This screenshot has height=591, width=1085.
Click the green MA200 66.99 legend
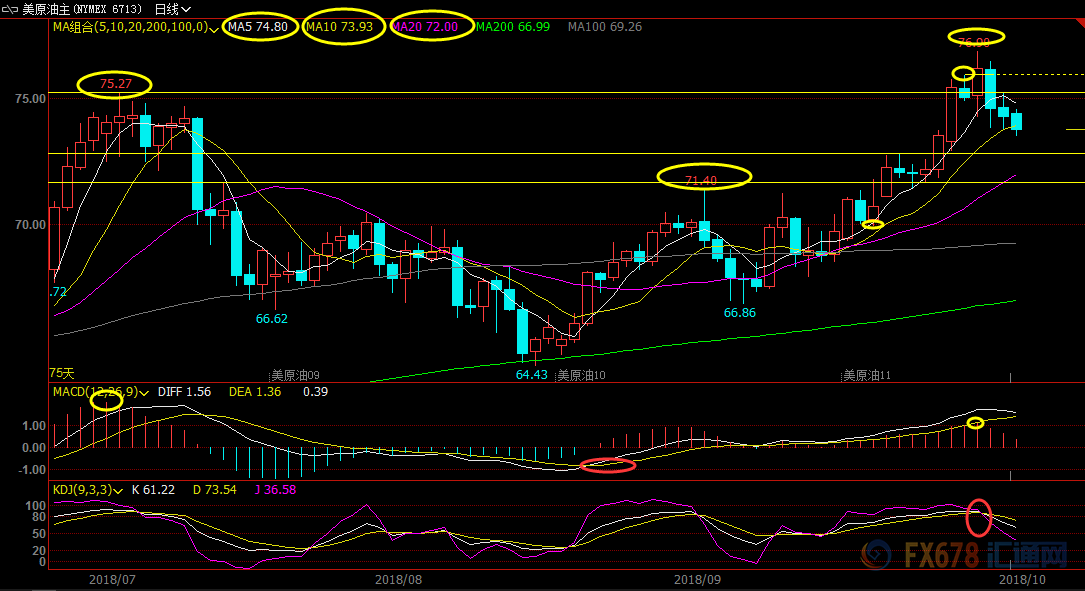click(513, 27)
